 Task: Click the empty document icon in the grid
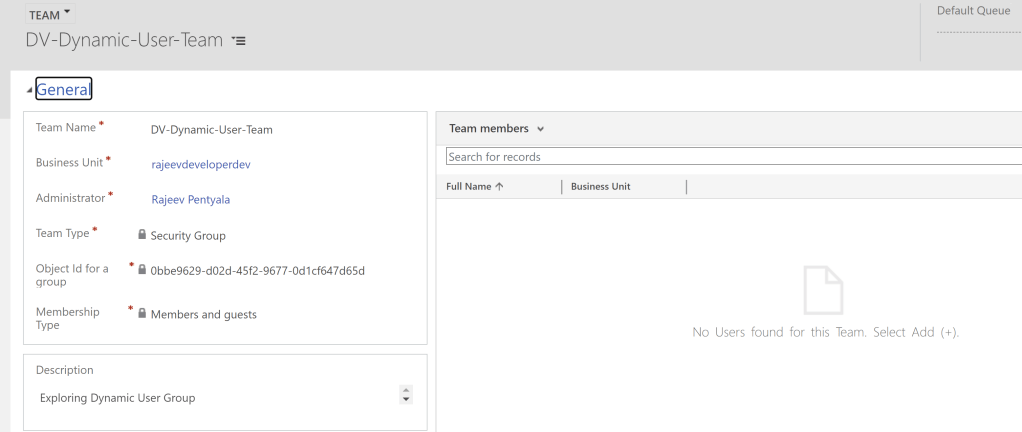pyautogui.click(x=824, y=291)
